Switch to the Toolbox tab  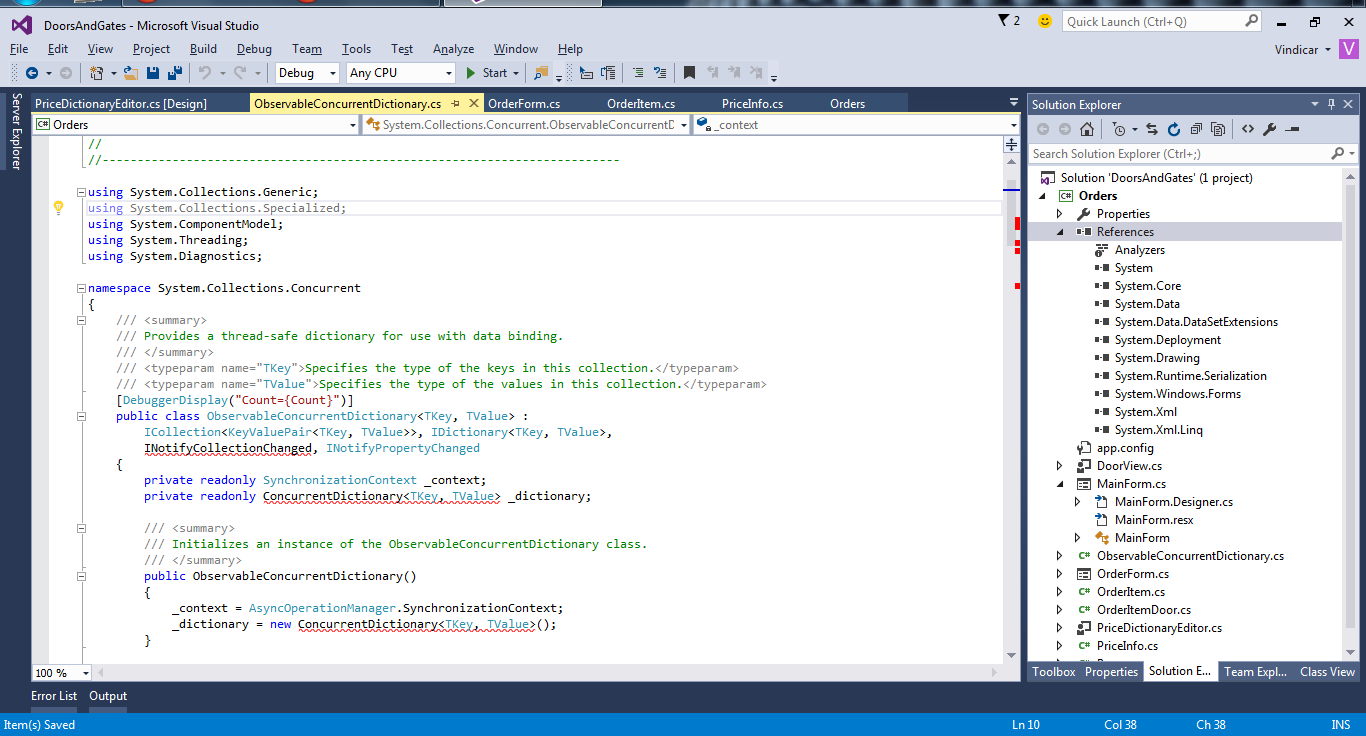pyautogui.click(x=1054, y=672)
